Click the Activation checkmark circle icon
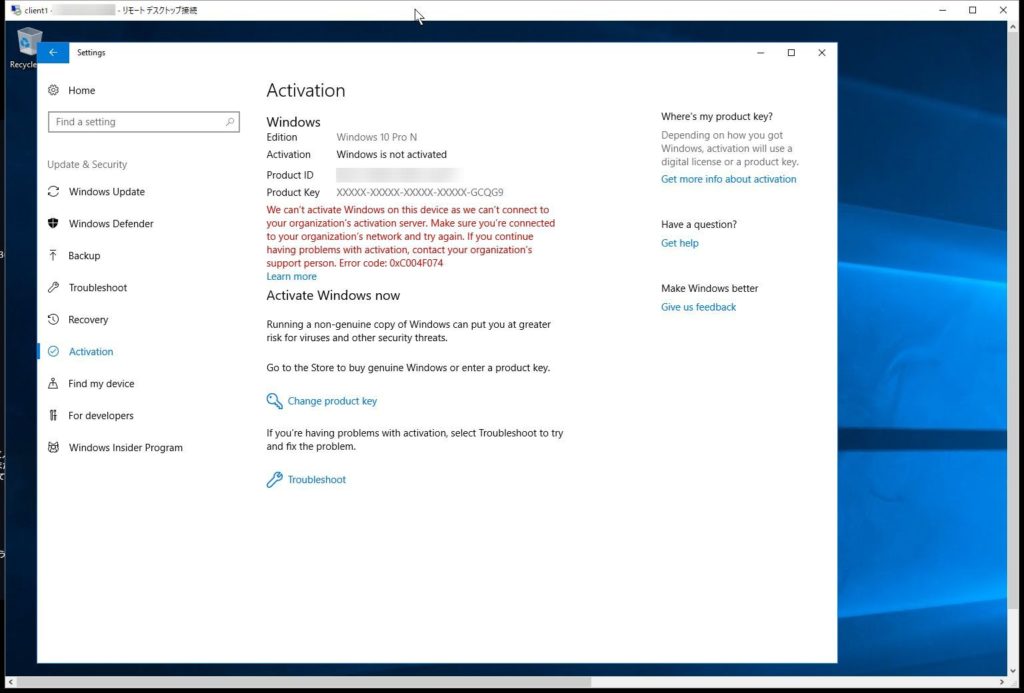 click(x=54, y=351)
